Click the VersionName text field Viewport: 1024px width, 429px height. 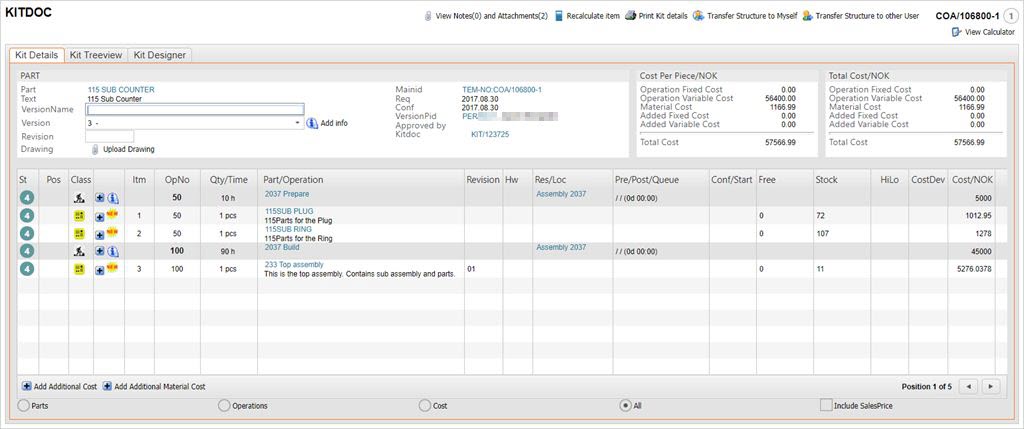click(x=195, y=110)
